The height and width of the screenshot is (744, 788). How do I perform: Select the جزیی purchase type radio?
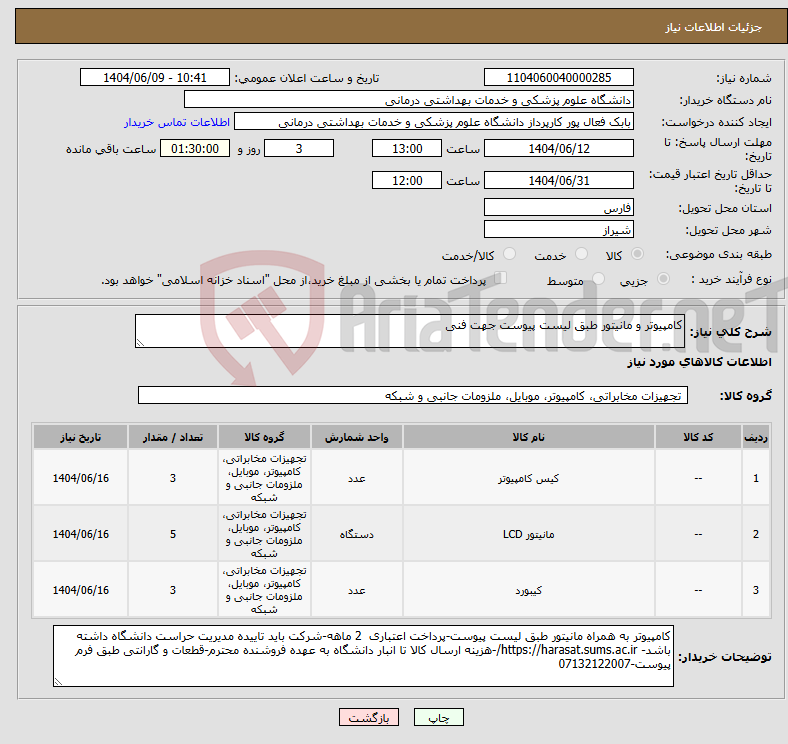pyautogui.click(x=663, y=278)
